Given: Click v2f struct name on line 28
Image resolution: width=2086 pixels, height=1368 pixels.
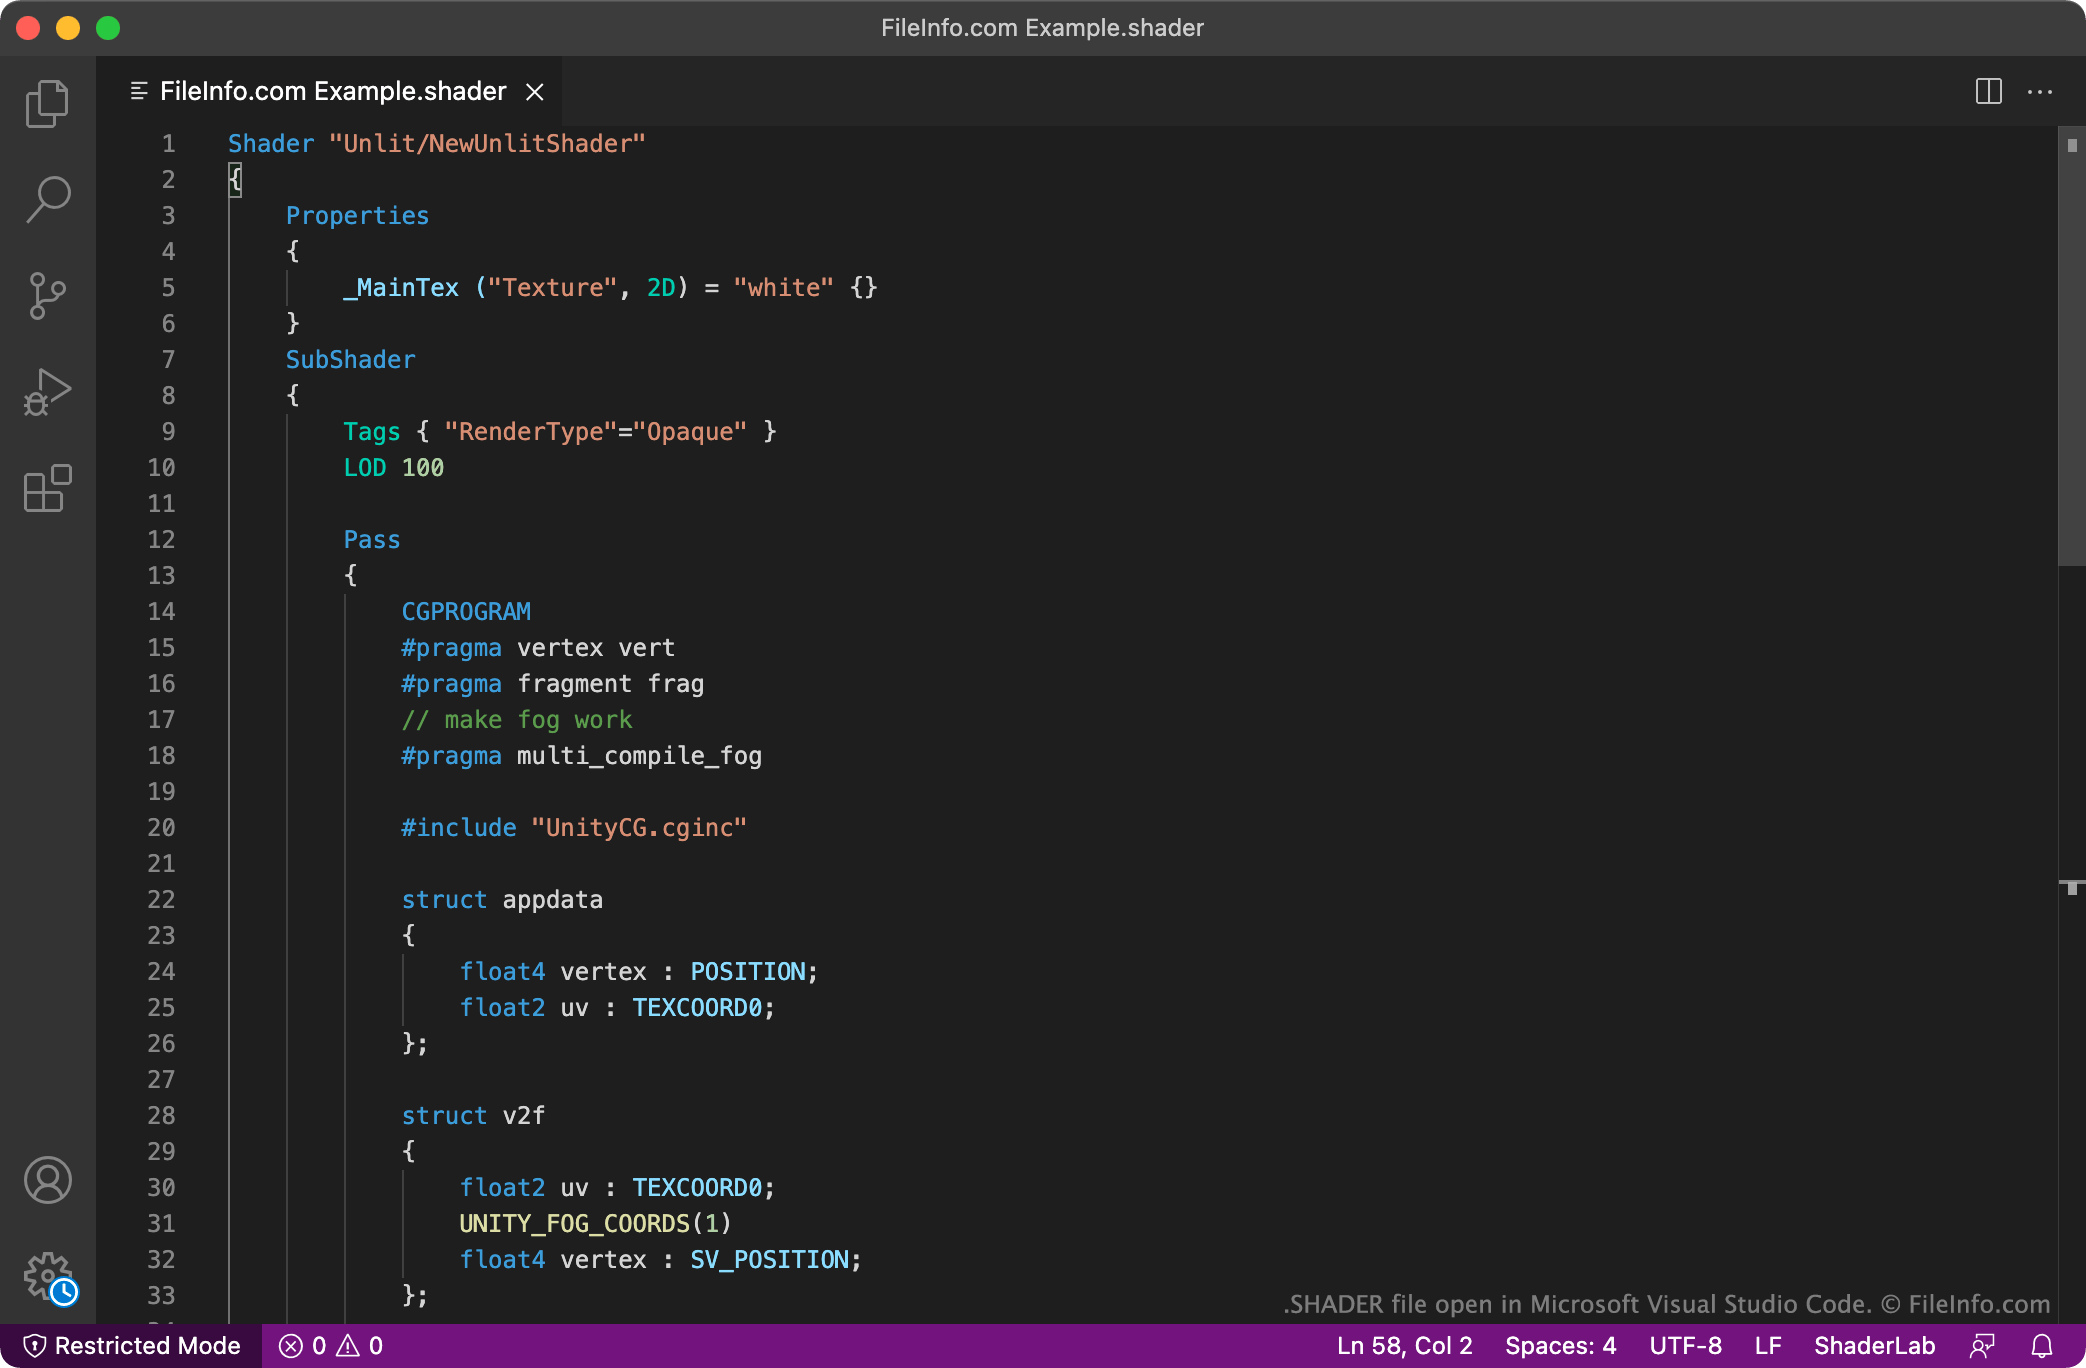Looking at the screenshot, I should pos(523,1116).
